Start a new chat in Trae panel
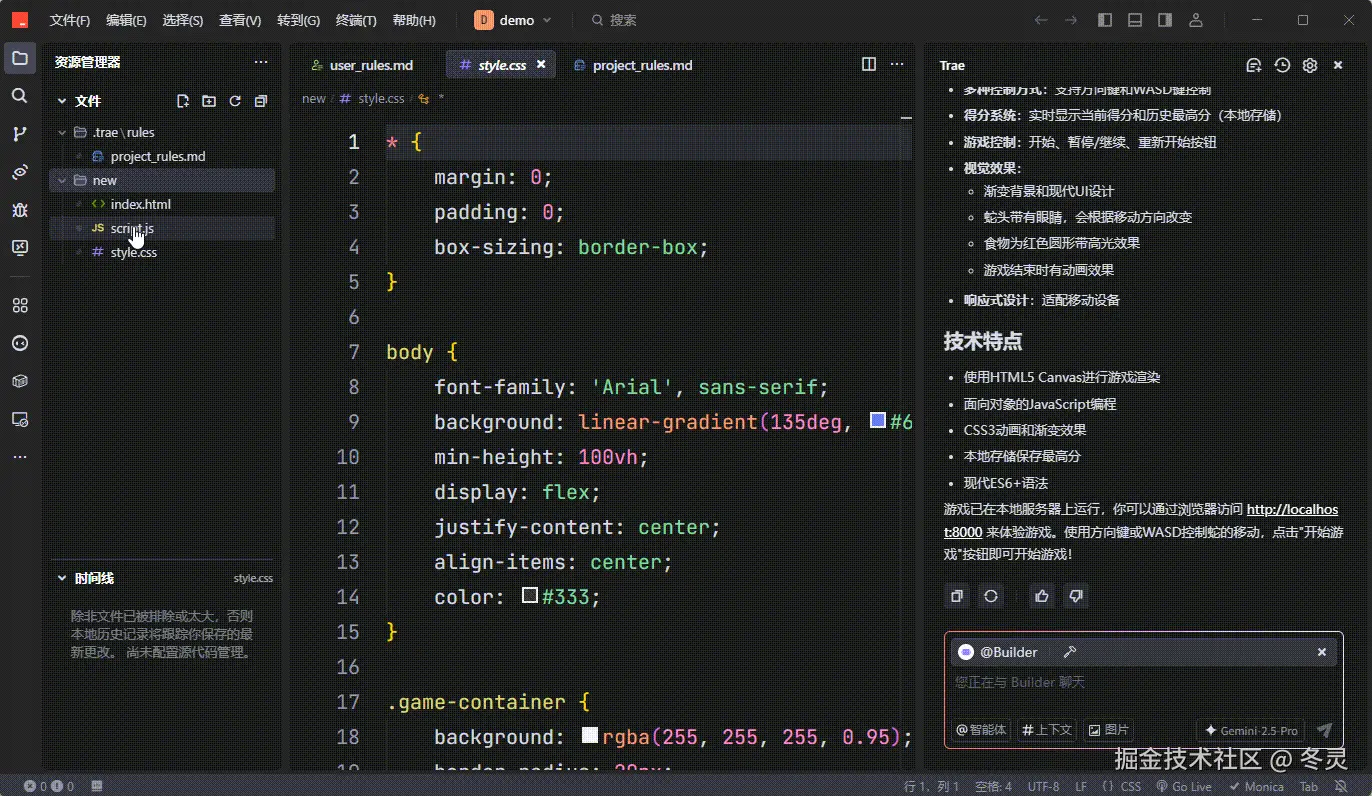The height and width of the screenshot is (796, 1372). click(x=1254, y=65)
